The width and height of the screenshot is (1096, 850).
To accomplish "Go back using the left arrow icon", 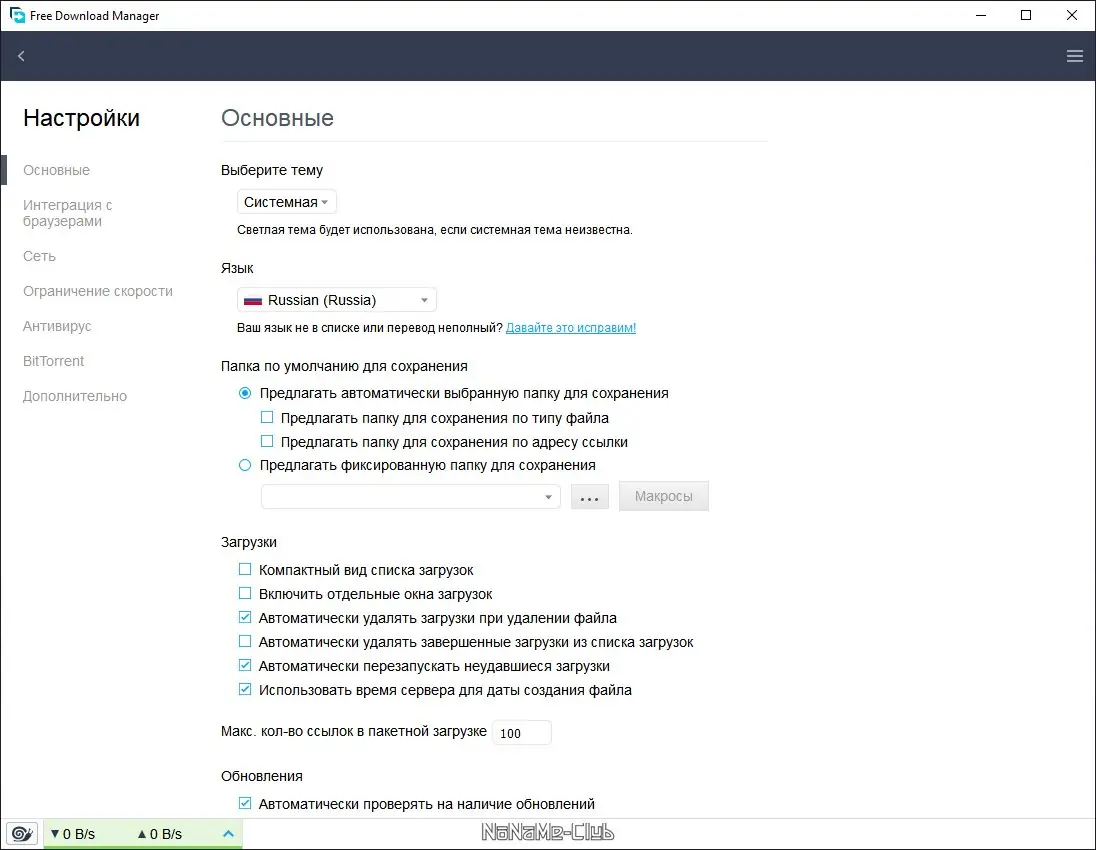I will pos(21,56).
